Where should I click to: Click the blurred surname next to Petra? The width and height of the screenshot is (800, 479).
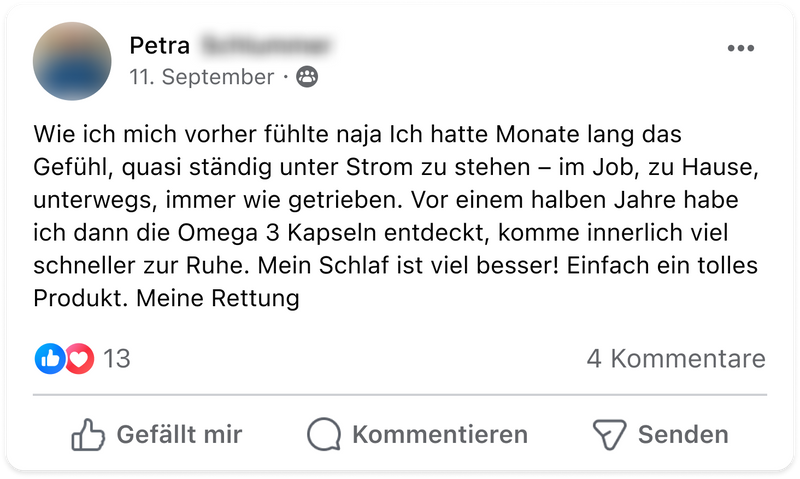click(266, 45)
